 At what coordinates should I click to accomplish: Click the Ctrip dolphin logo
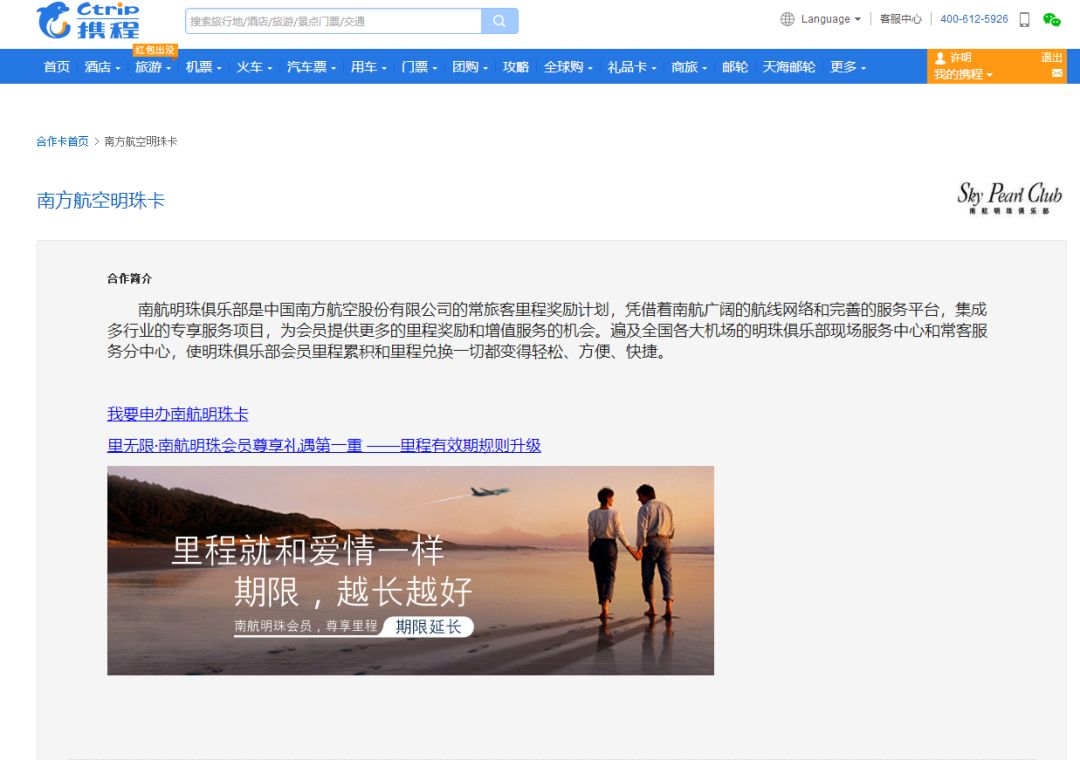tap(87, 20)
